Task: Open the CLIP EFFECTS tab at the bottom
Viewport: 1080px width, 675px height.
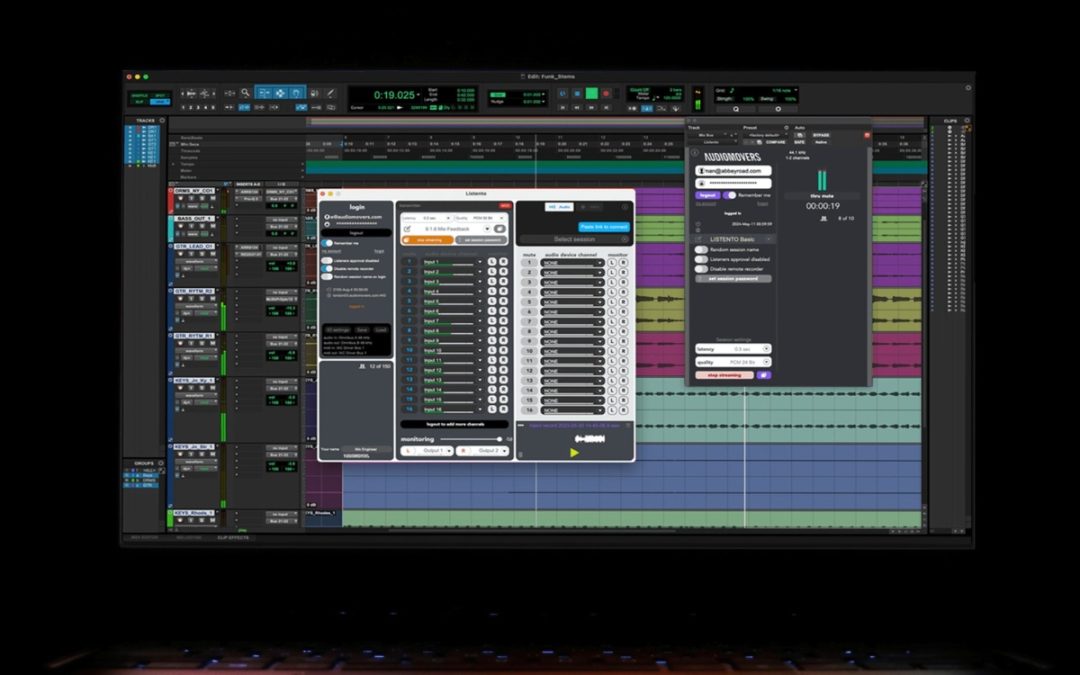Action: (x=233, y=537)
